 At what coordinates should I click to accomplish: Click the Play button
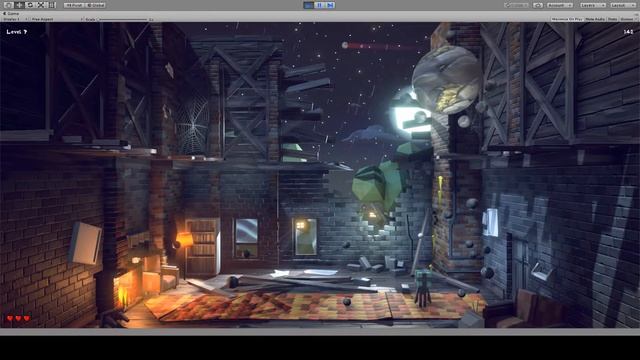click(309, 5)
